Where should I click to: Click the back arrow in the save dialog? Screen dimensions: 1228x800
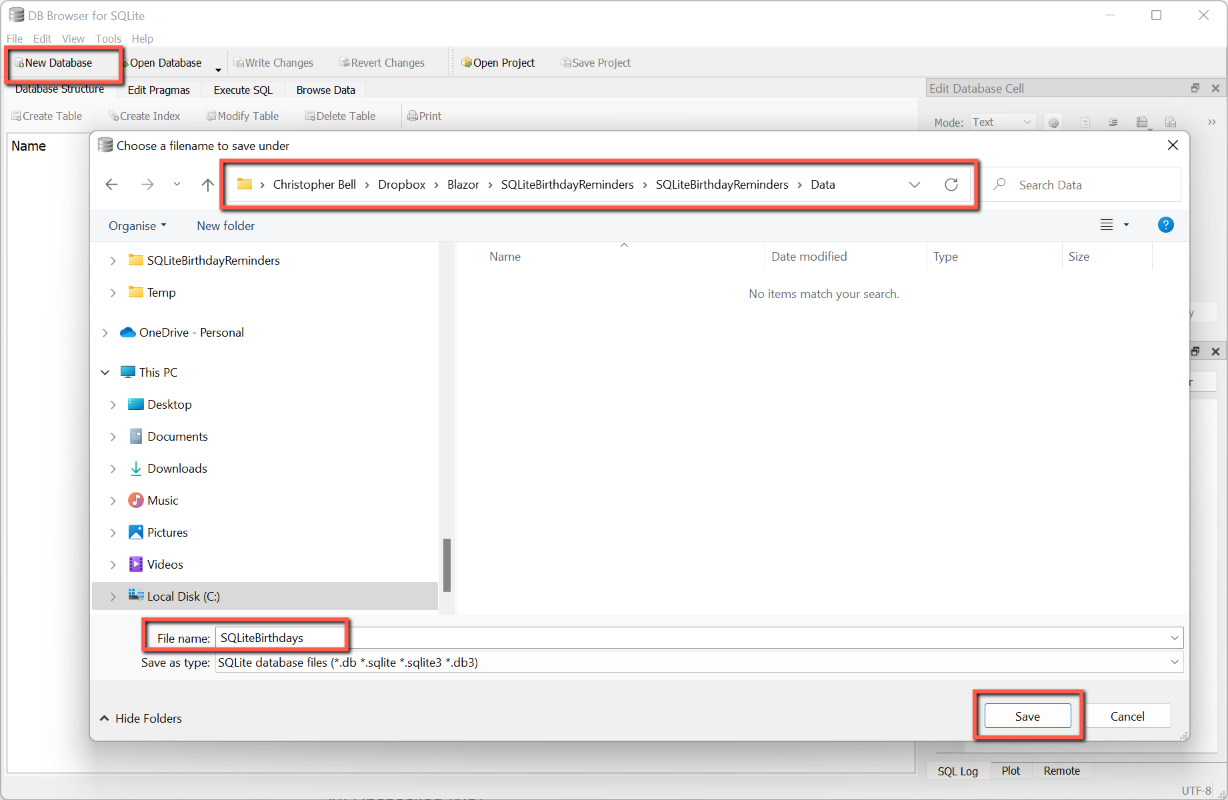tap(112, 185)
